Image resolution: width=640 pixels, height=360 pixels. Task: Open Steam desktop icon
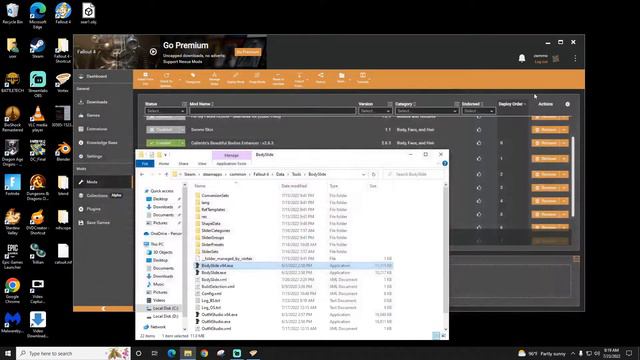click(38, 48)
